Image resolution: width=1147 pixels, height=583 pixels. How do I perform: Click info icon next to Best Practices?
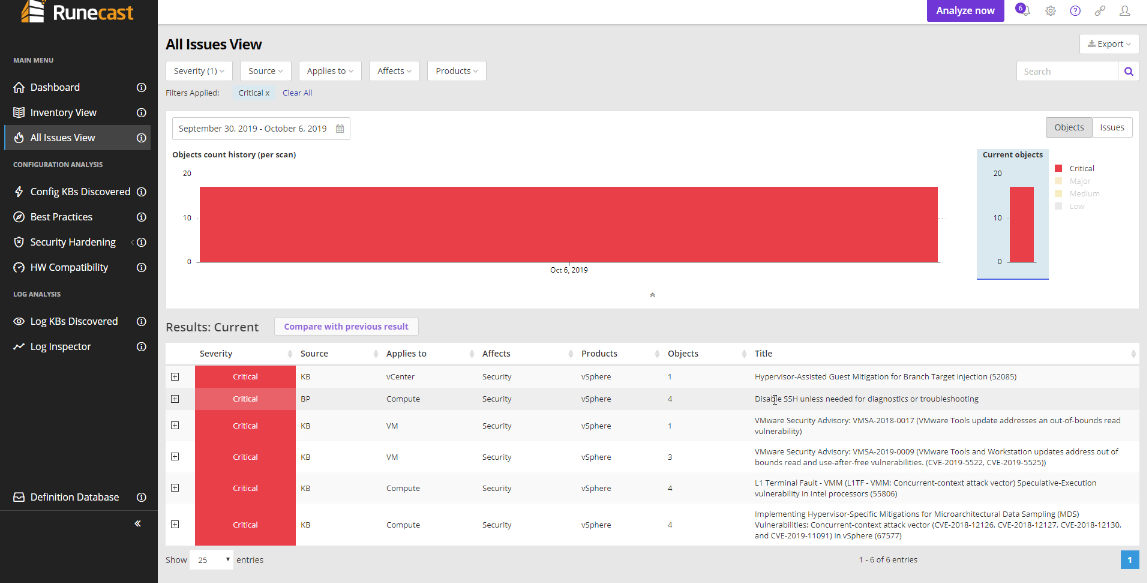pyautogui.click(x=142, y=217)
